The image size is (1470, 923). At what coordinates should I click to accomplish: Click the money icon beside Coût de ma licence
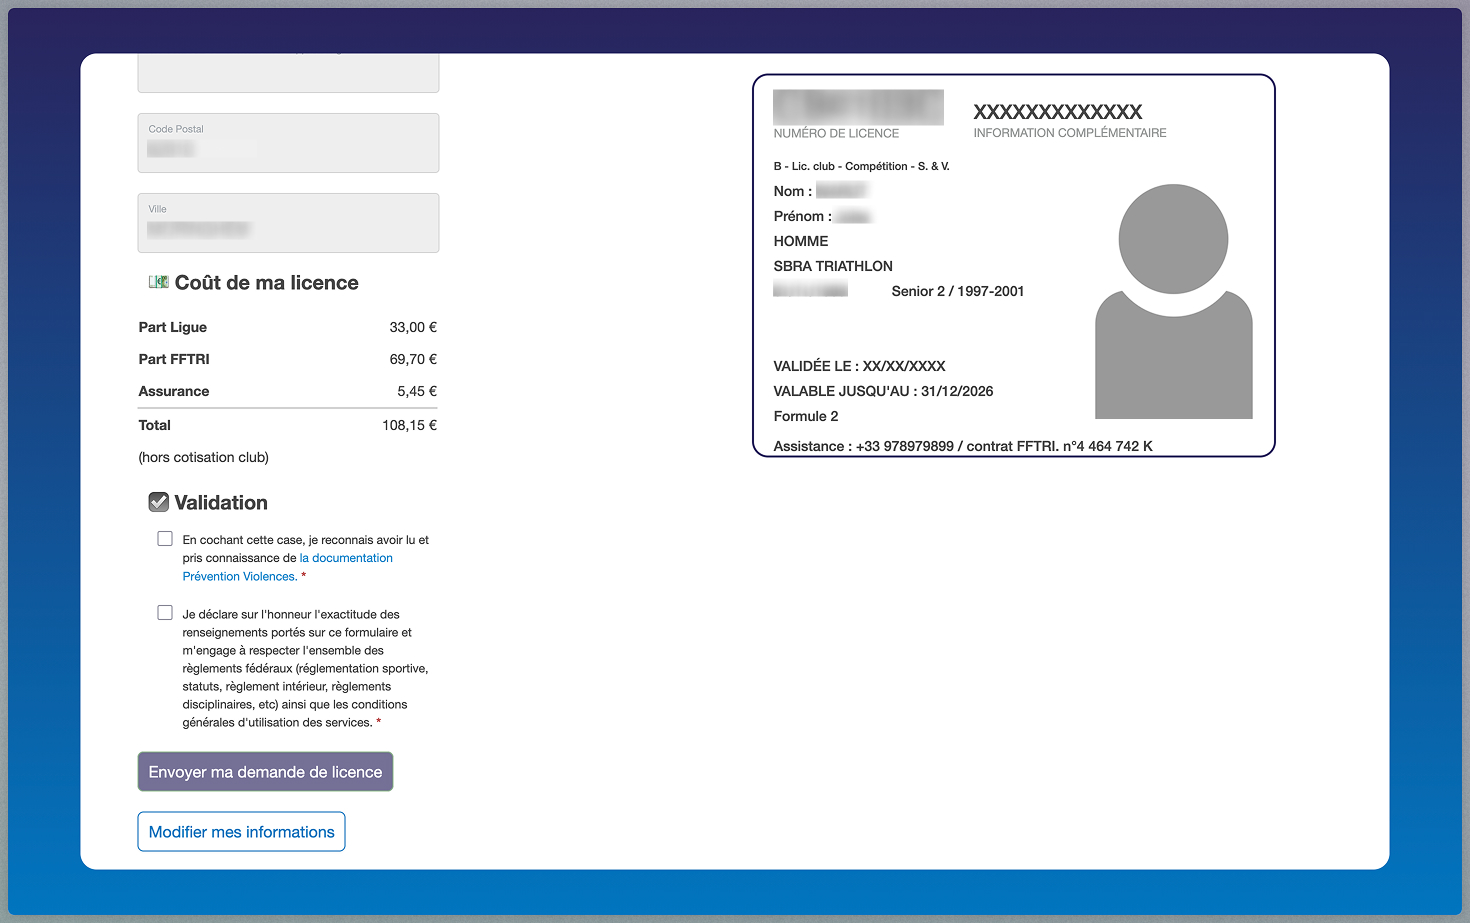pos(158,282)
